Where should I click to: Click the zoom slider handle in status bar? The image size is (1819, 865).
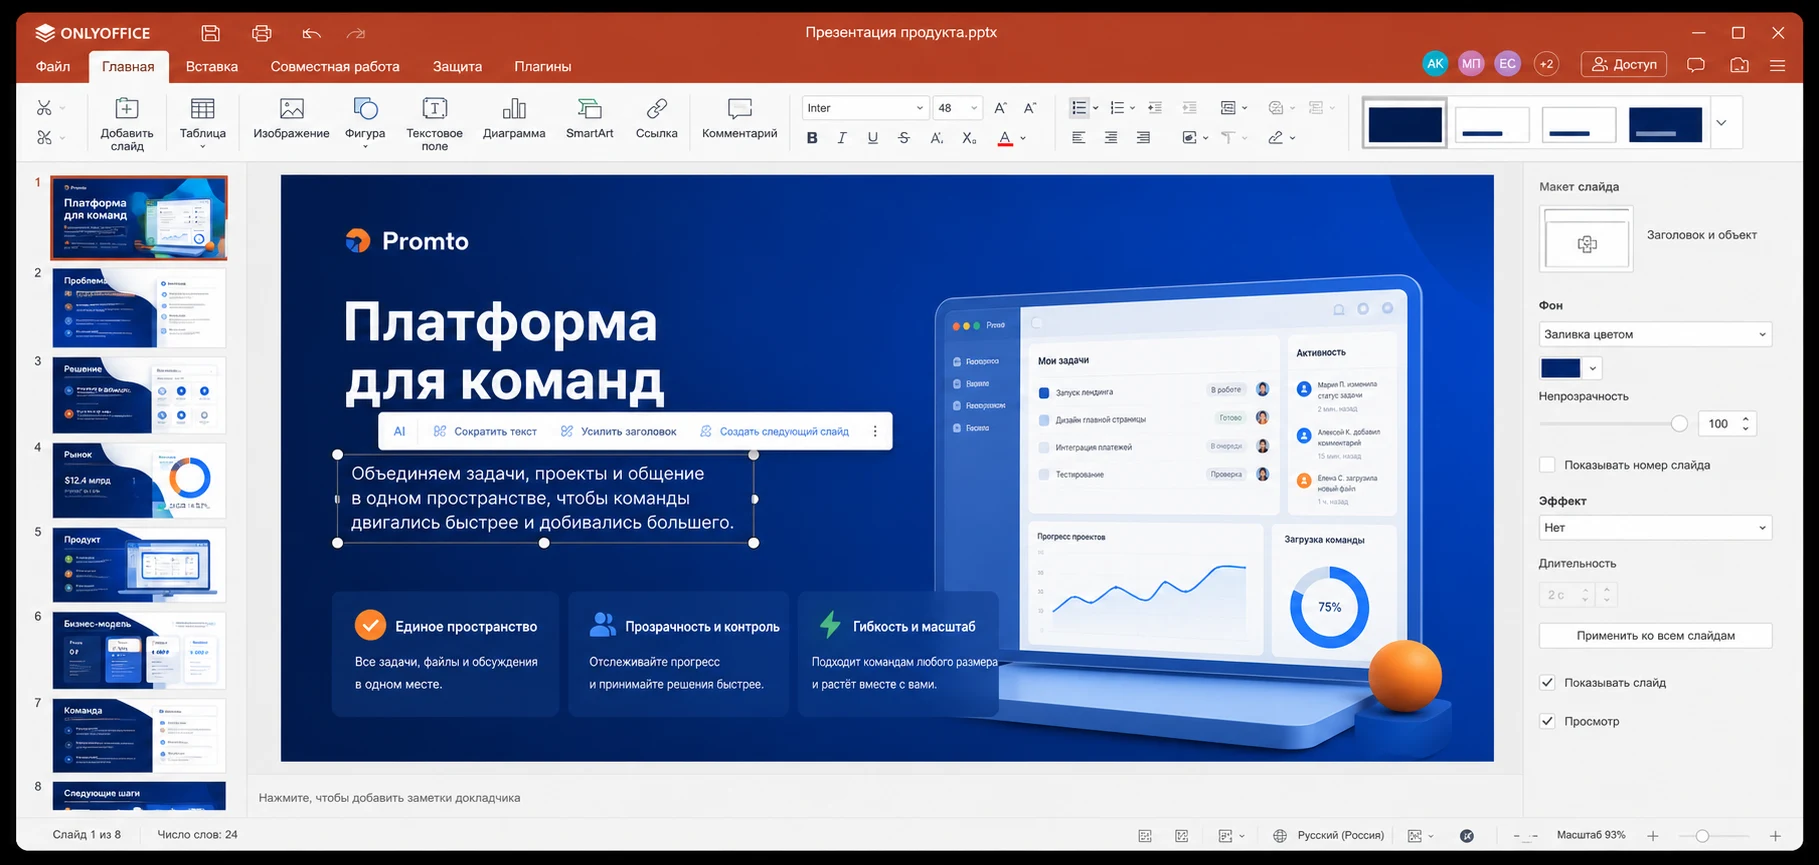pyautogui.click(x=1702, y=836)
